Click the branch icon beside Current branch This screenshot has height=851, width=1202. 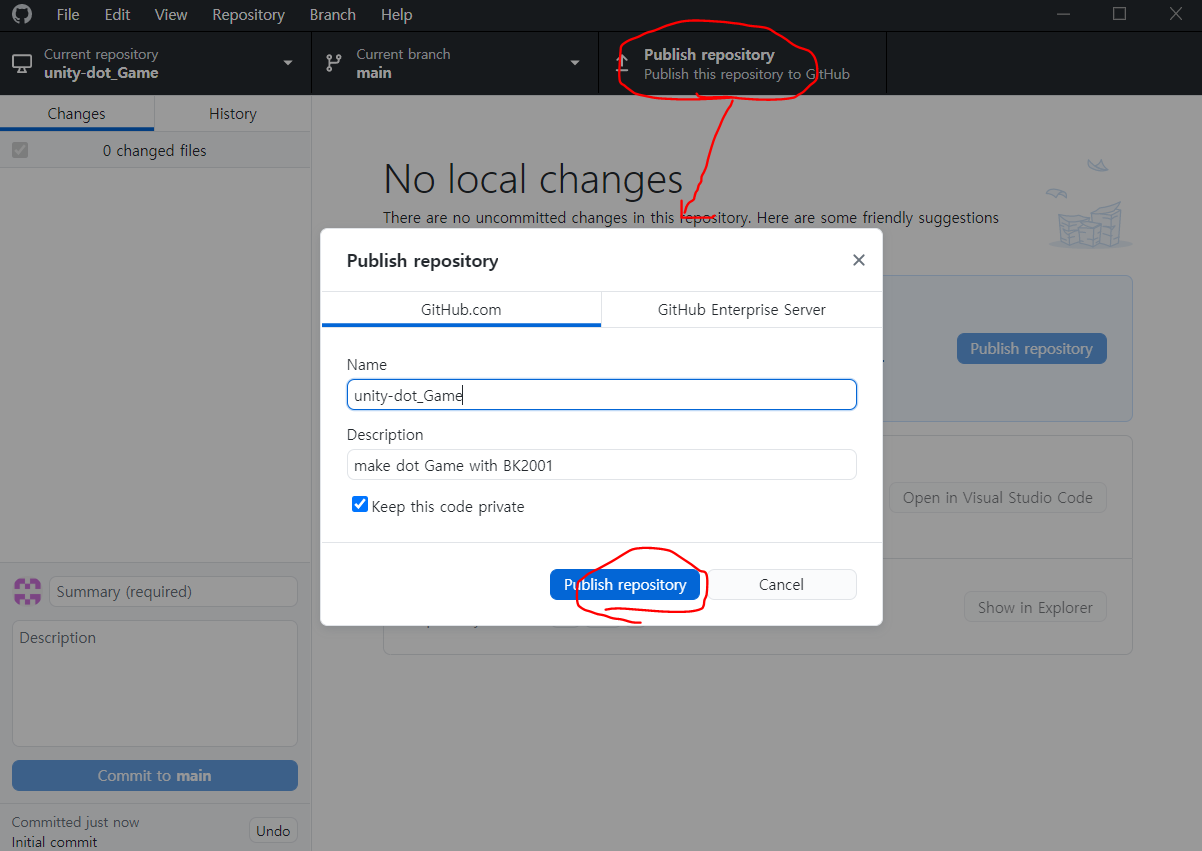[334, 63]
